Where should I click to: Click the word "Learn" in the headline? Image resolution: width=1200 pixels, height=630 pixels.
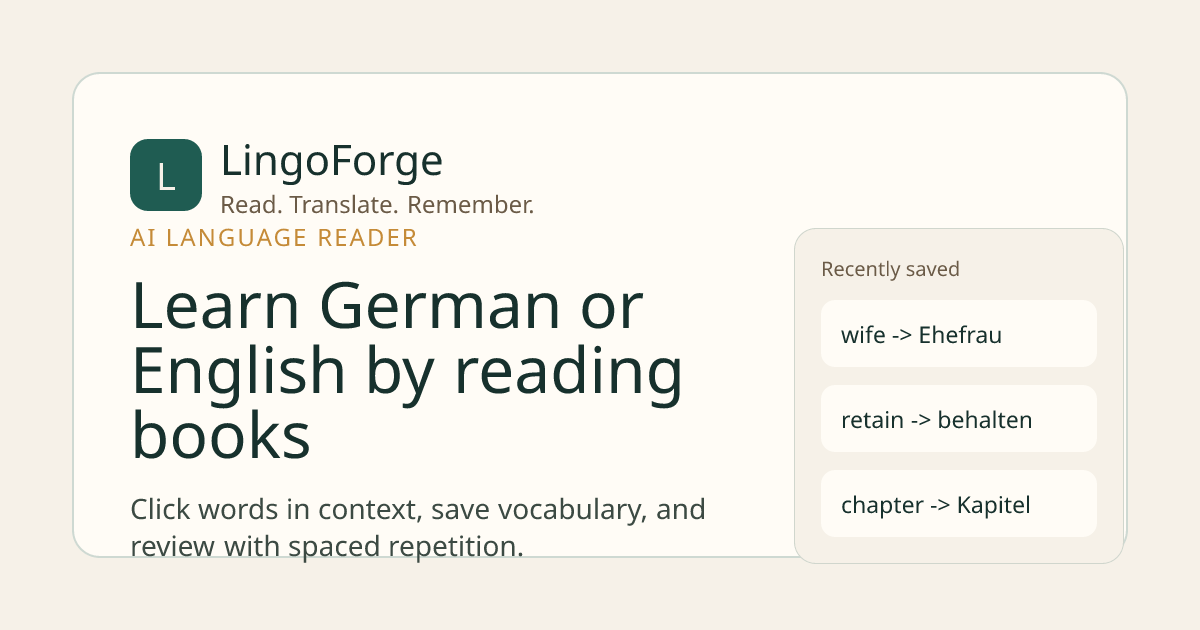pos(217,307)
